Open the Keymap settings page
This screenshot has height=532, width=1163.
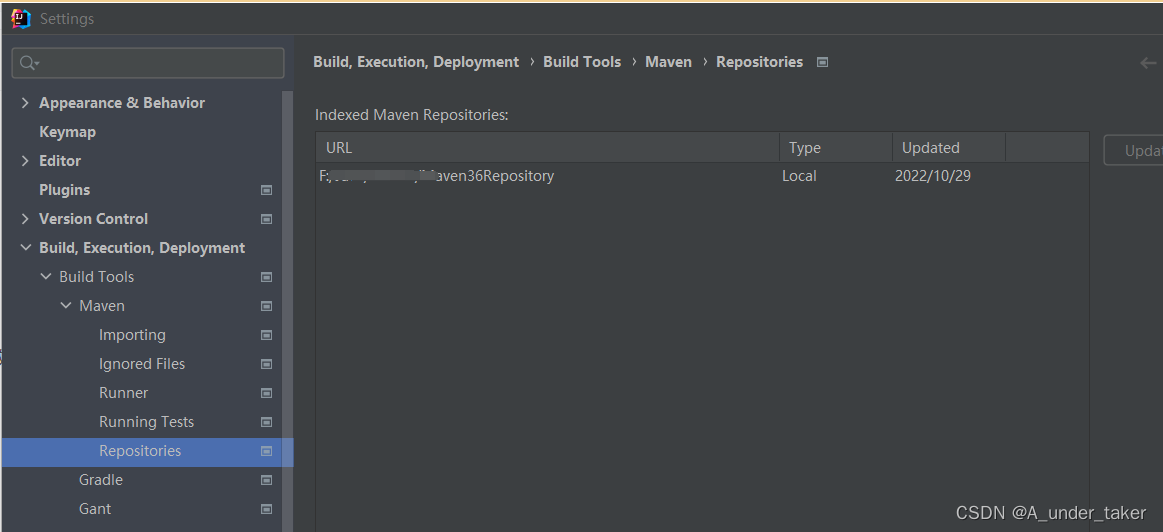click(x=67, y=132)
